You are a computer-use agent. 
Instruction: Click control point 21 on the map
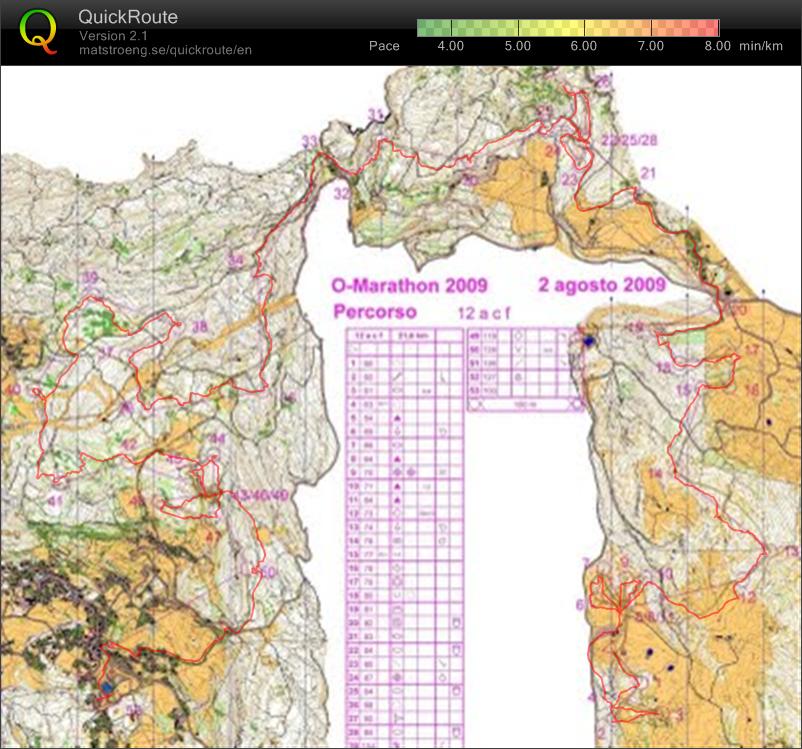[x=648, y=173]
